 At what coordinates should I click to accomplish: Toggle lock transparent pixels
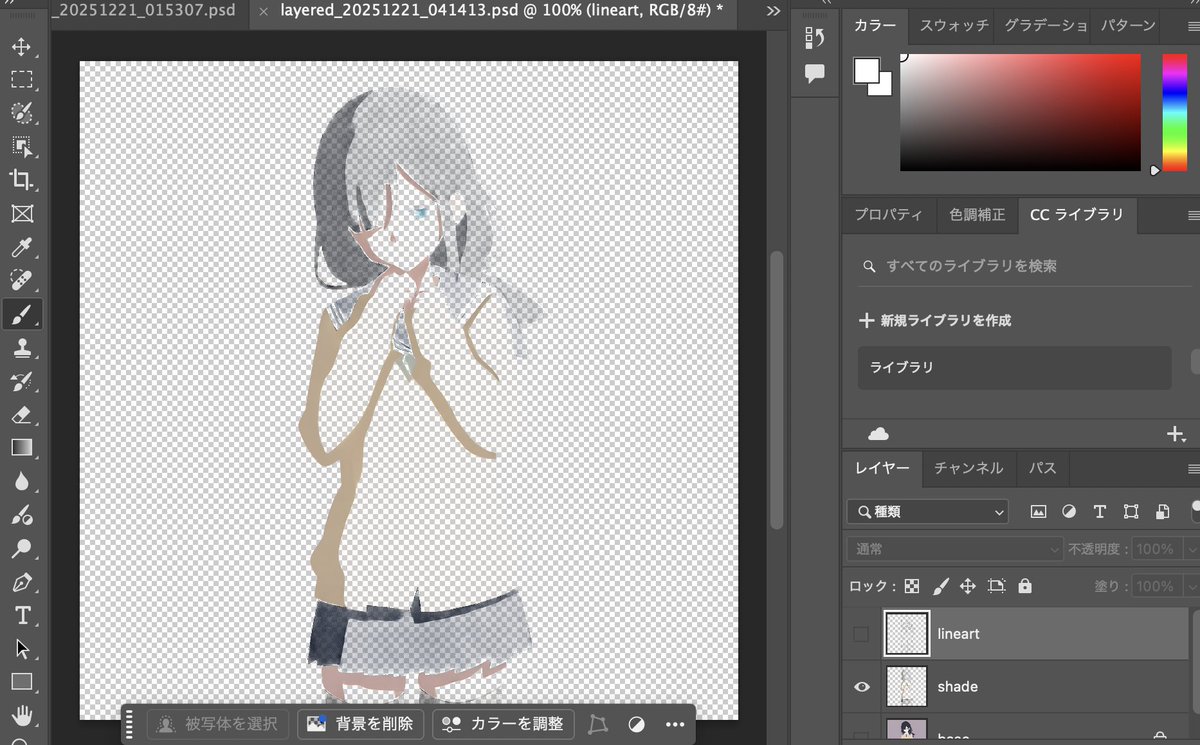[912, 586]
